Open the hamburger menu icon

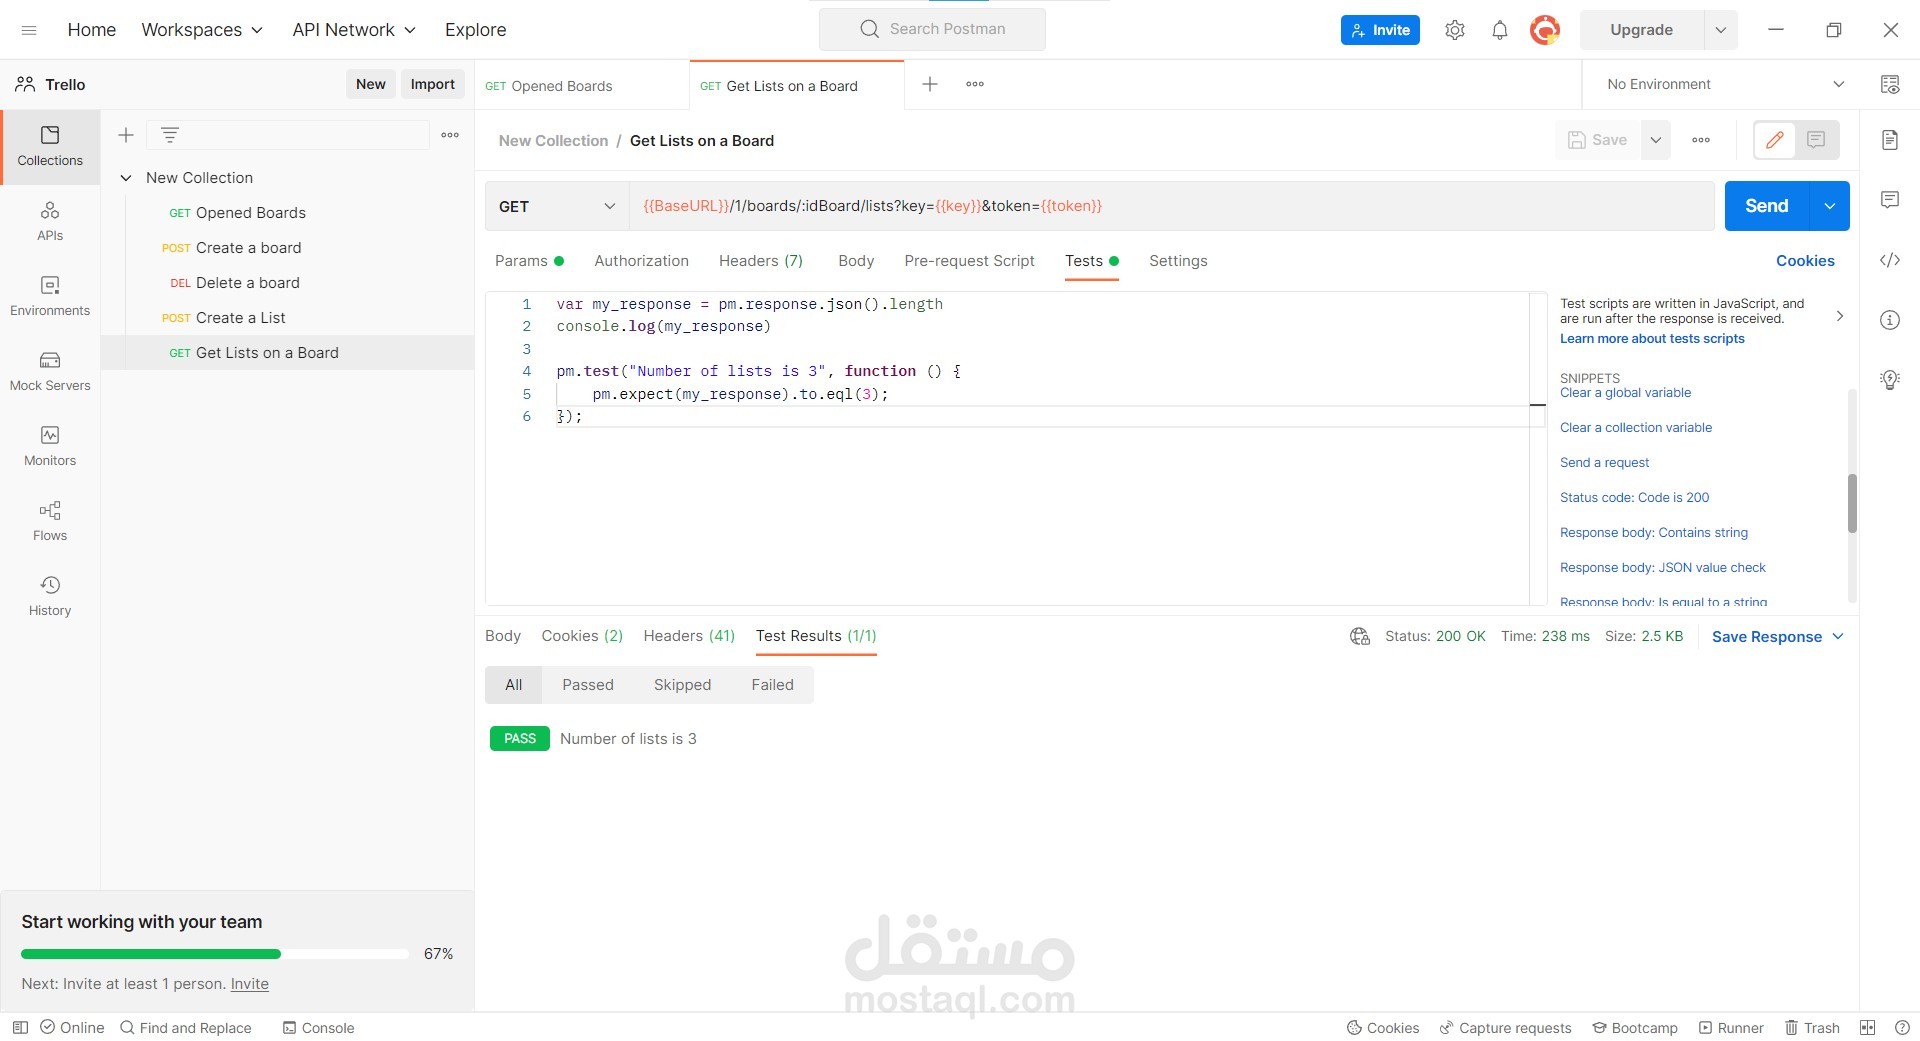[x=29, y=30]
